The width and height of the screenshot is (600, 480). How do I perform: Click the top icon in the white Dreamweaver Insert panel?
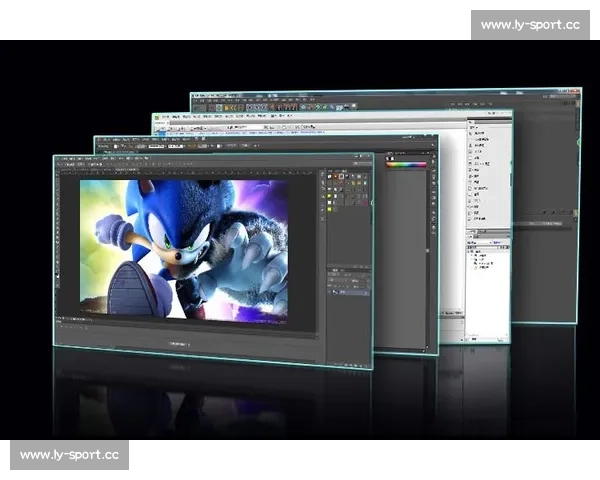click(473, 133)
